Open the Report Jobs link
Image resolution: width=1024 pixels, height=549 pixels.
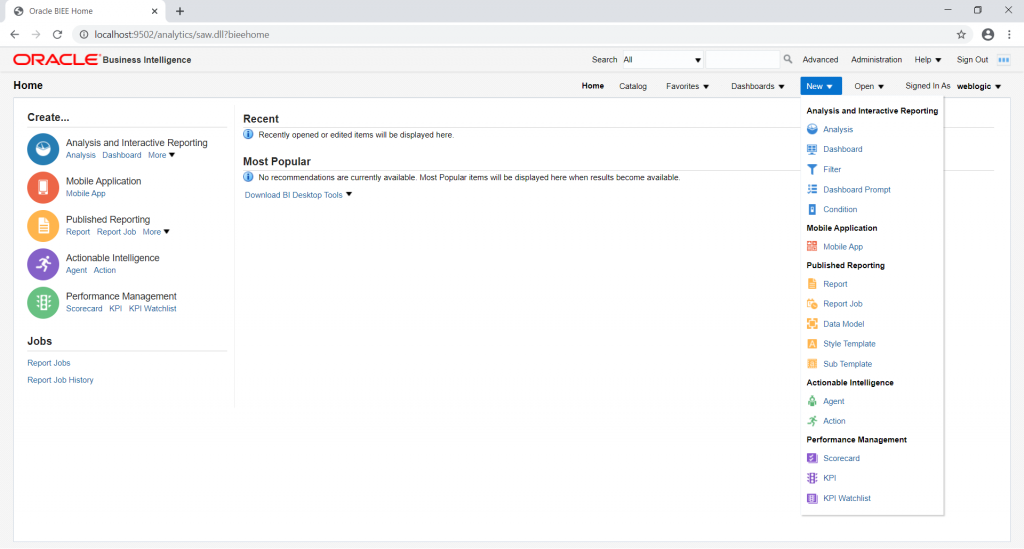[49, 363]
